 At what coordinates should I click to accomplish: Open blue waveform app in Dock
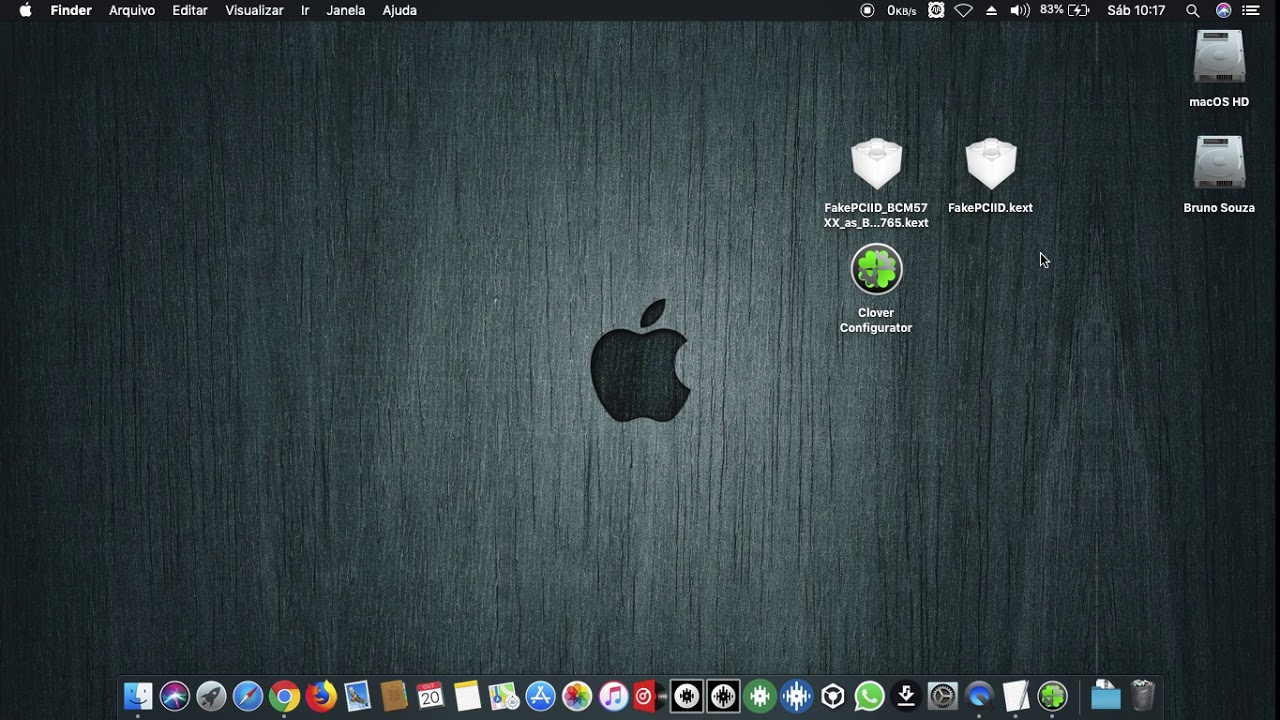pyautogui.click(x=797, y=696)
